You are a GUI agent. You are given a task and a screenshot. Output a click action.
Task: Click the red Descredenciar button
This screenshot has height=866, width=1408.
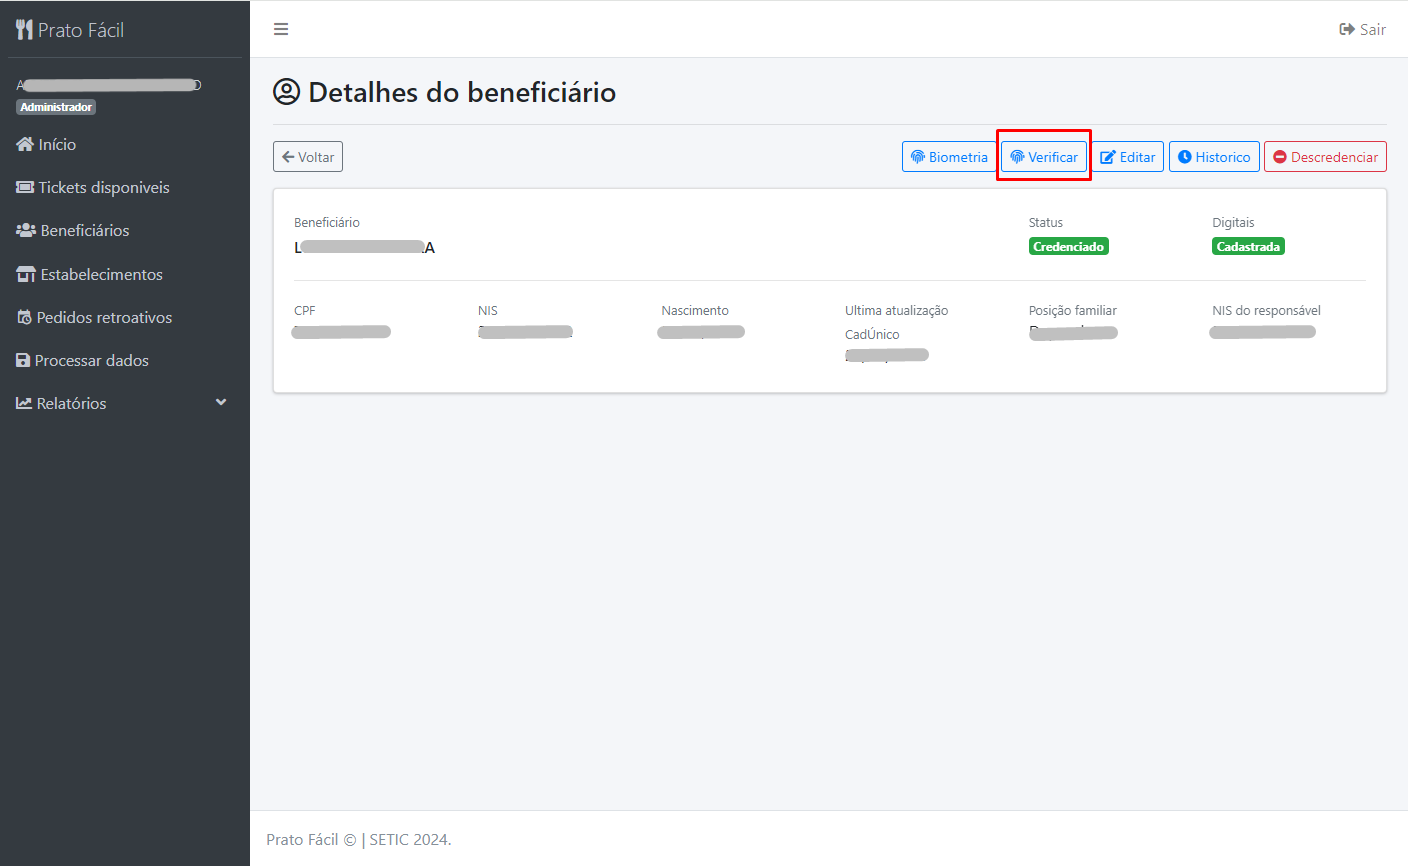[x=1325, y=157]
